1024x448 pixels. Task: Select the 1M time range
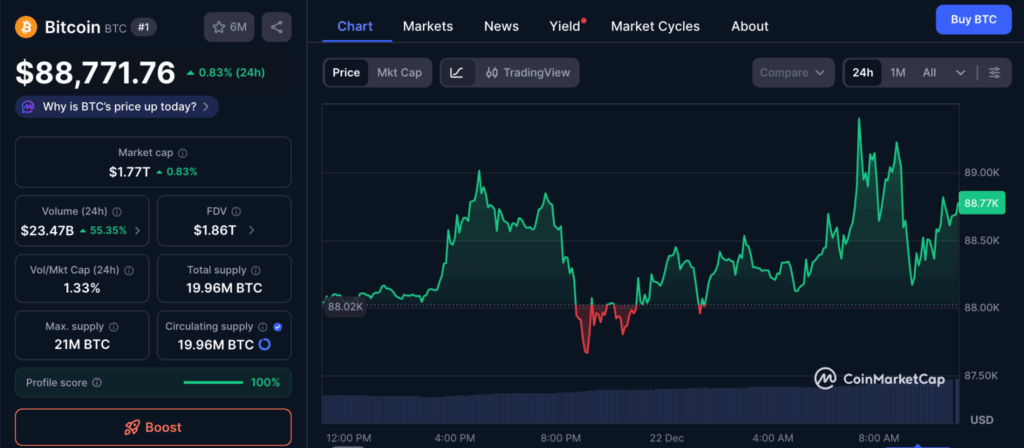898,73
